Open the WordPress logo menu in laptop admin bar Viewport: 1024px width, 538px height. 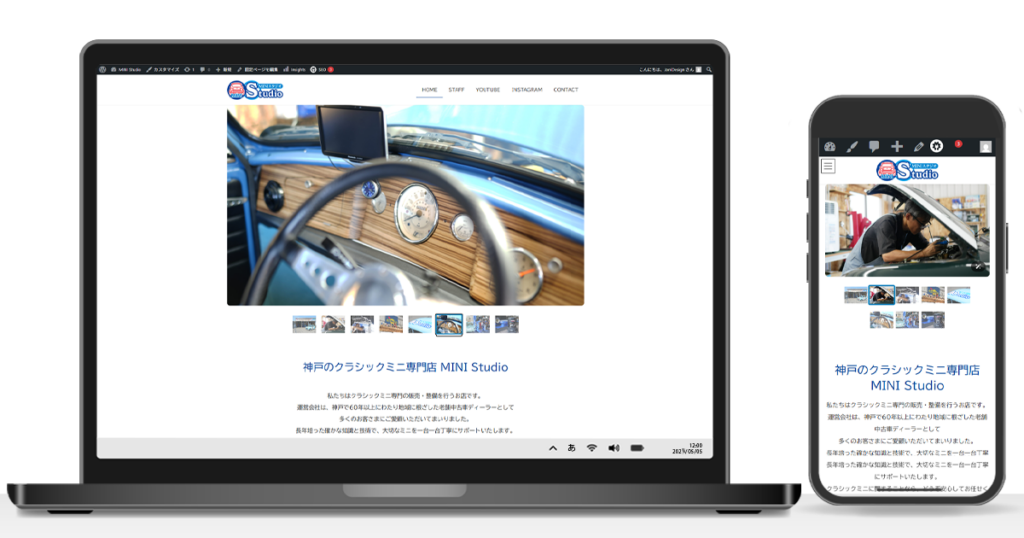pyautogui.click(x=103, y=69)
